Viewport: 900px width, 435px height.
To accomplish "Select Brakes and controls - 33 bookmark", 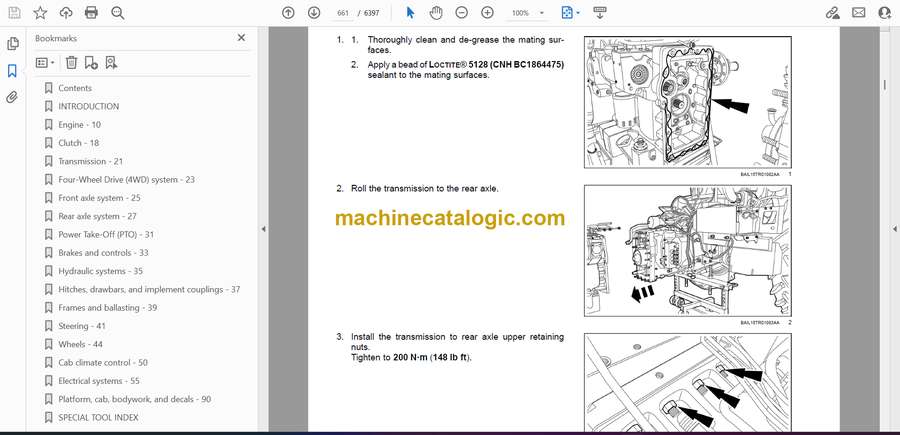I will (x=103, y=253).
